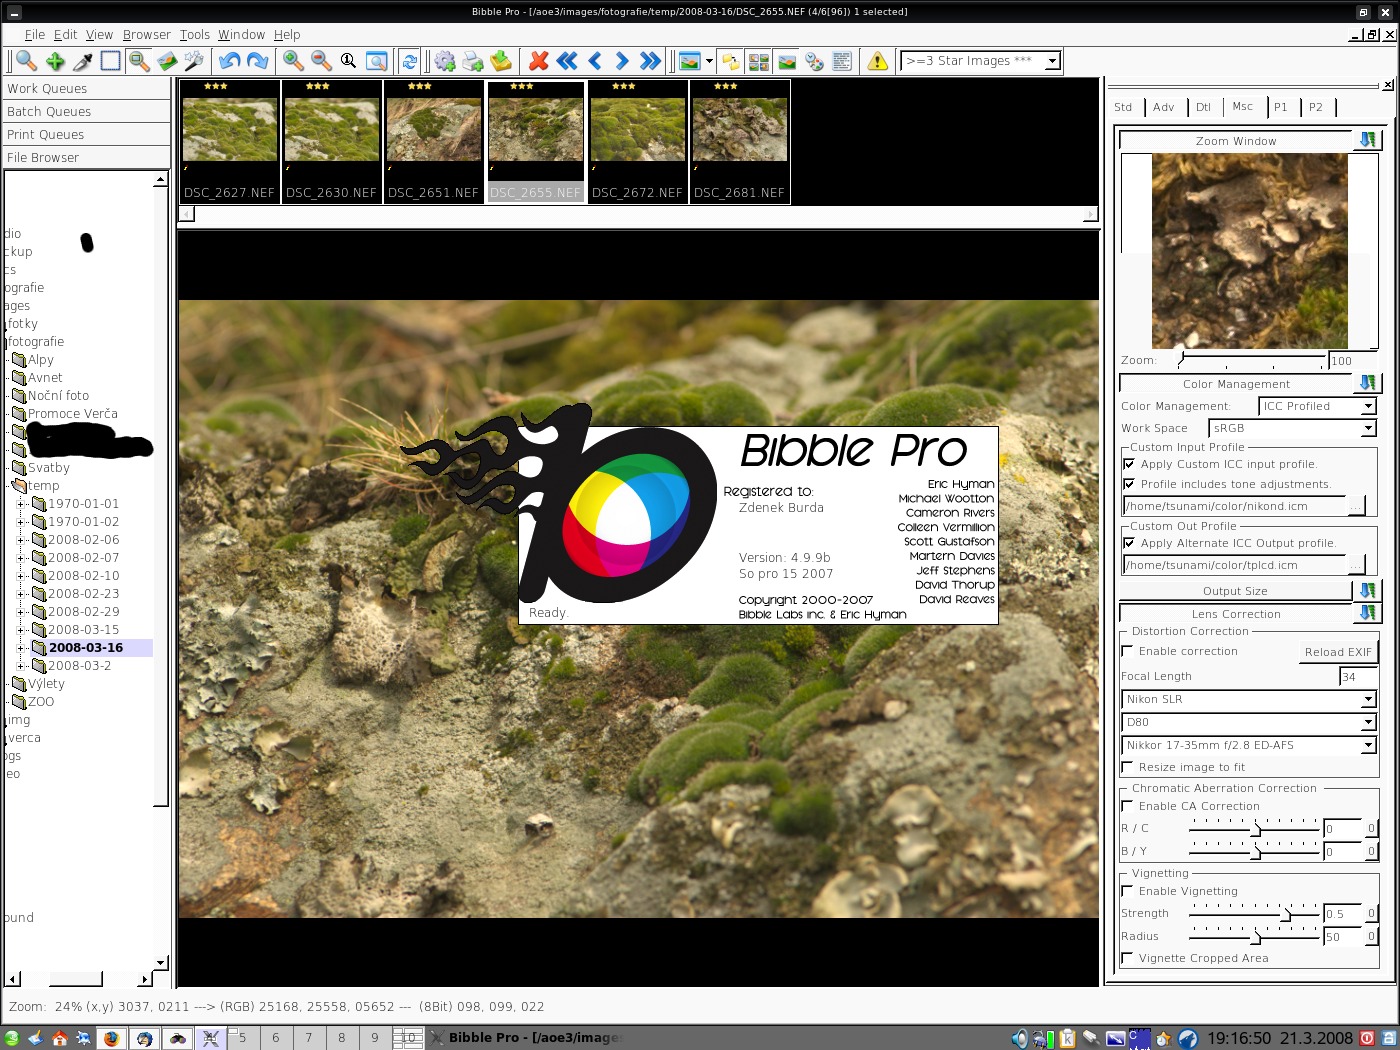Image resolution: width=1400 pixels, height=1050 pixels.
Task: Select the dashed rectangle crop tool
Action: click(111, 61)
